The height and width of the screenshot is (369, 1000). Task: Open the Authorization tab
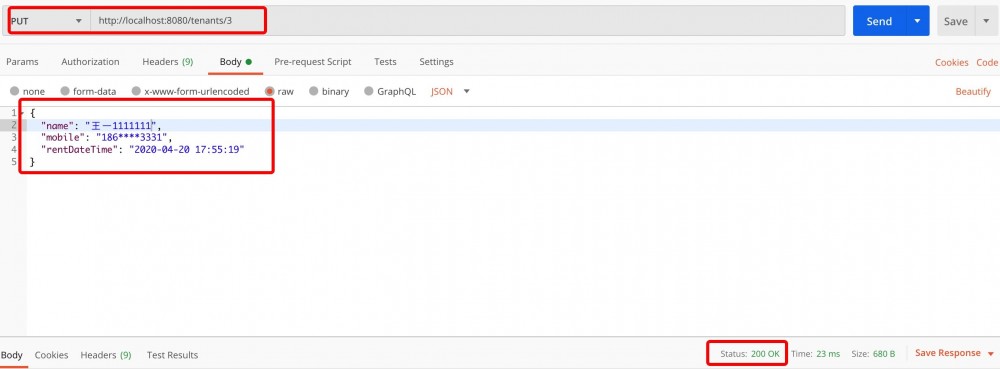pos(90,62)
